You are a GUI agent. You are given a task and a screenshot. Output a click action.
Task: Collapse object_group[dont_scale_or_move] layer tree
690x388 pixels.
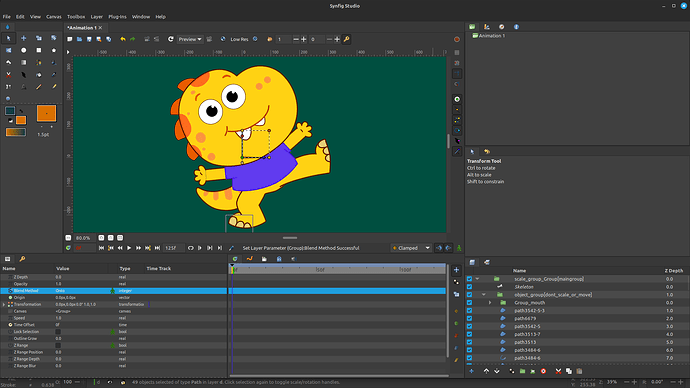click(484, 295)
